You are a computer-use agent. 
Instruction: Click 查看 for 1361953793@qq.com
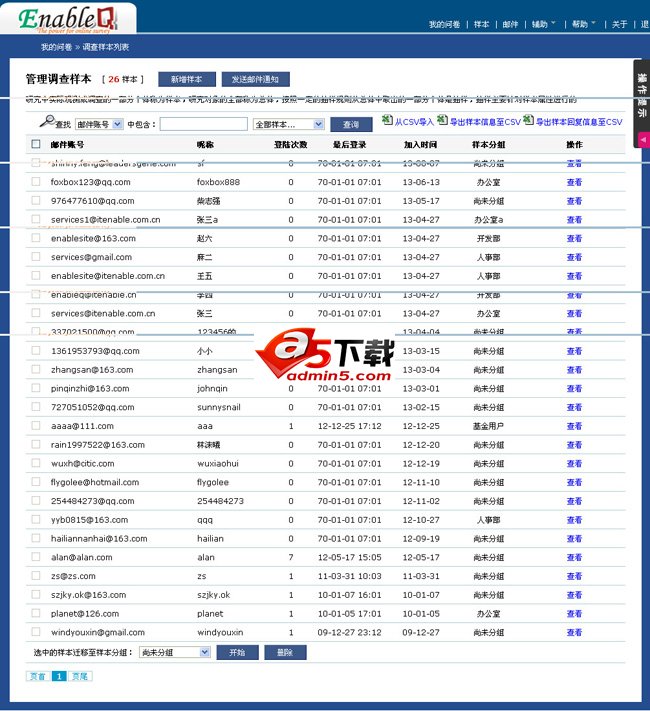(574, 351)
